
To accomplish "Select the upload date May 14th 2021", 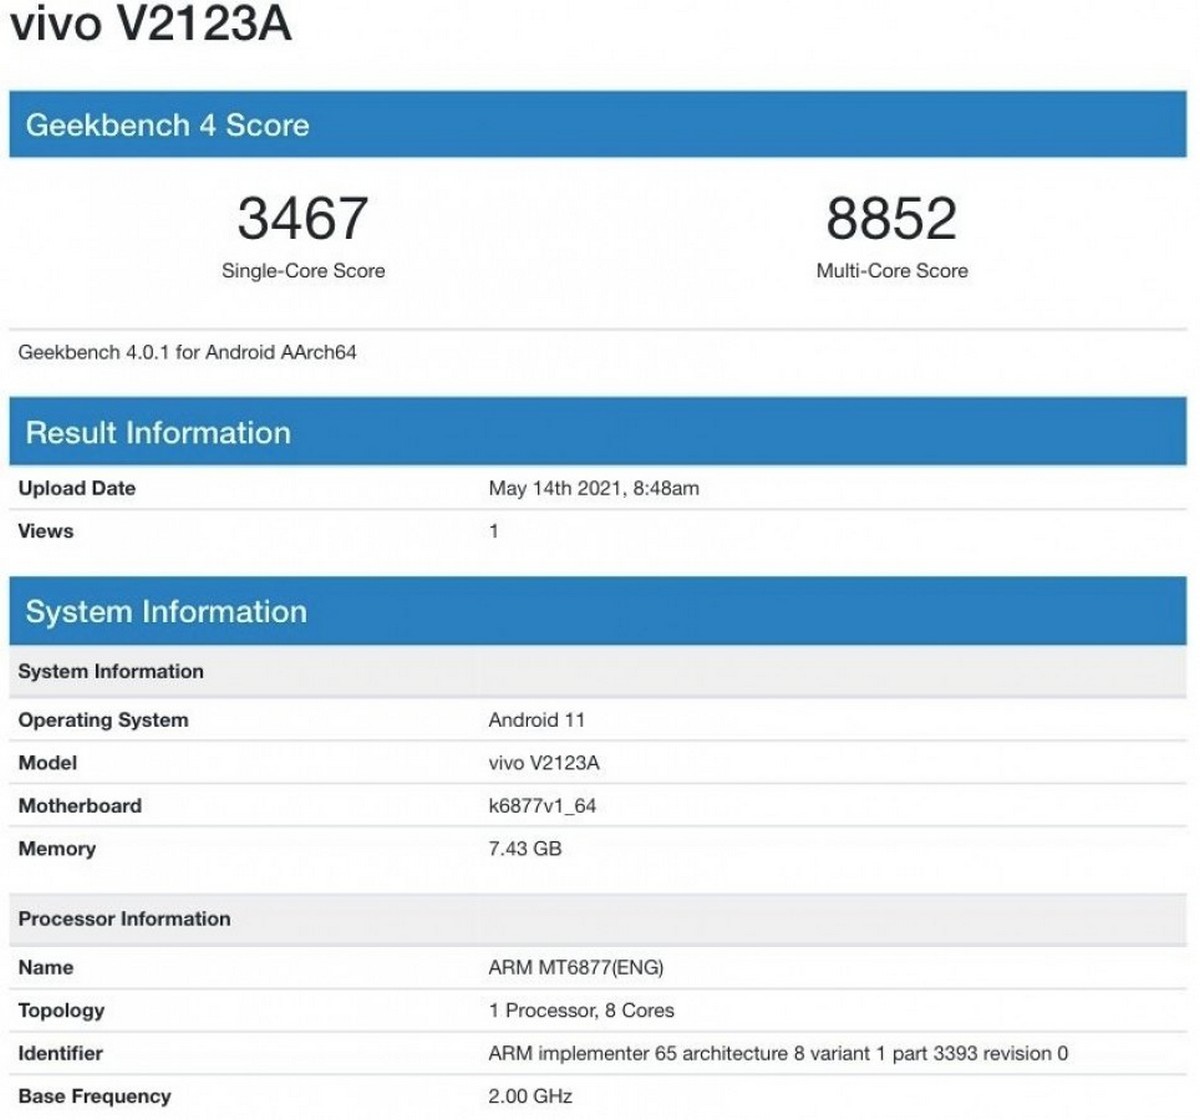I will (x=593, y=488).
